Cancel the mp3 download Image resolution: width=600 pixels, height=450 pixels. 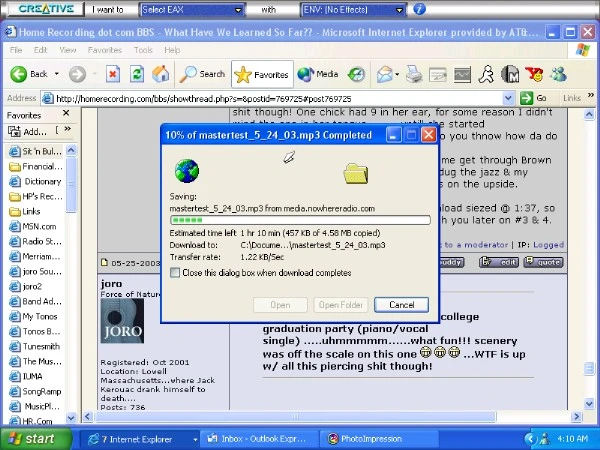tap(401, 305)
